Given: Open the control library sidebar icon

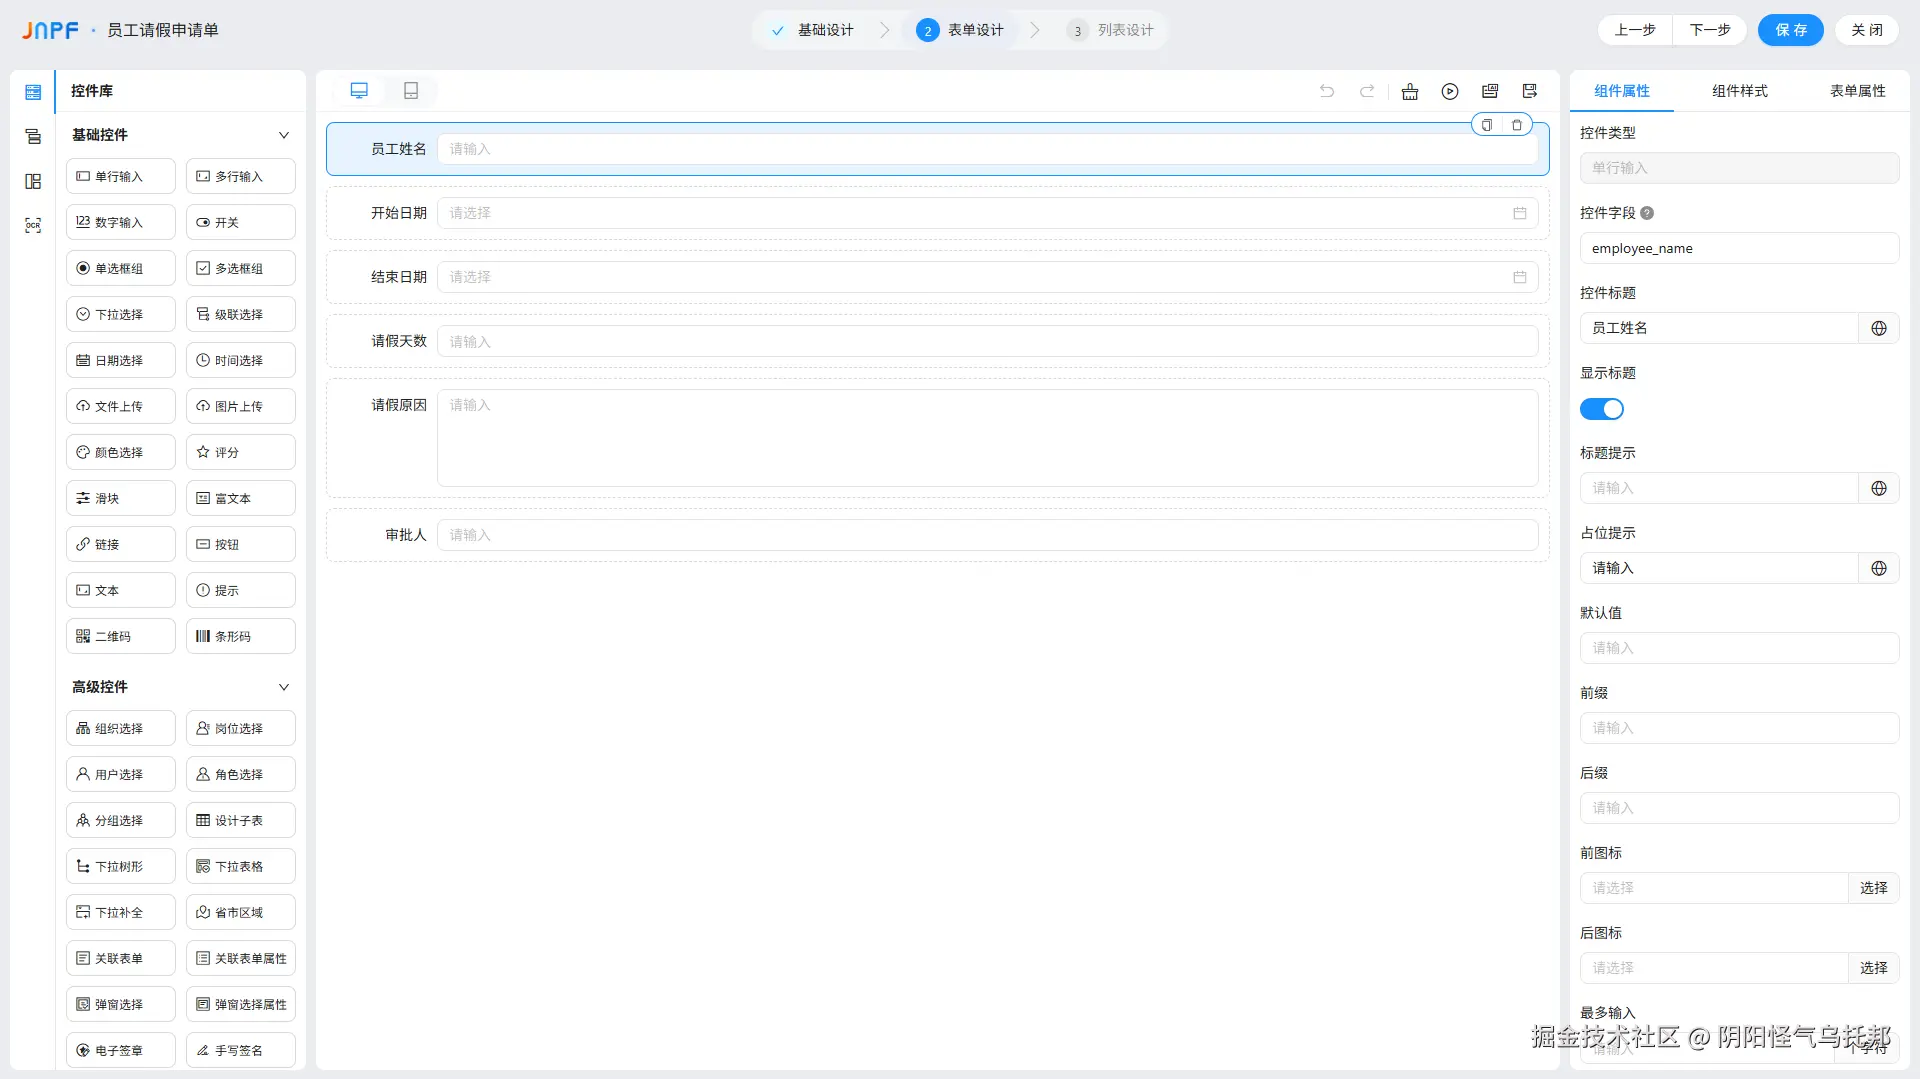Looking at the screenshot, I should point(33,92).
